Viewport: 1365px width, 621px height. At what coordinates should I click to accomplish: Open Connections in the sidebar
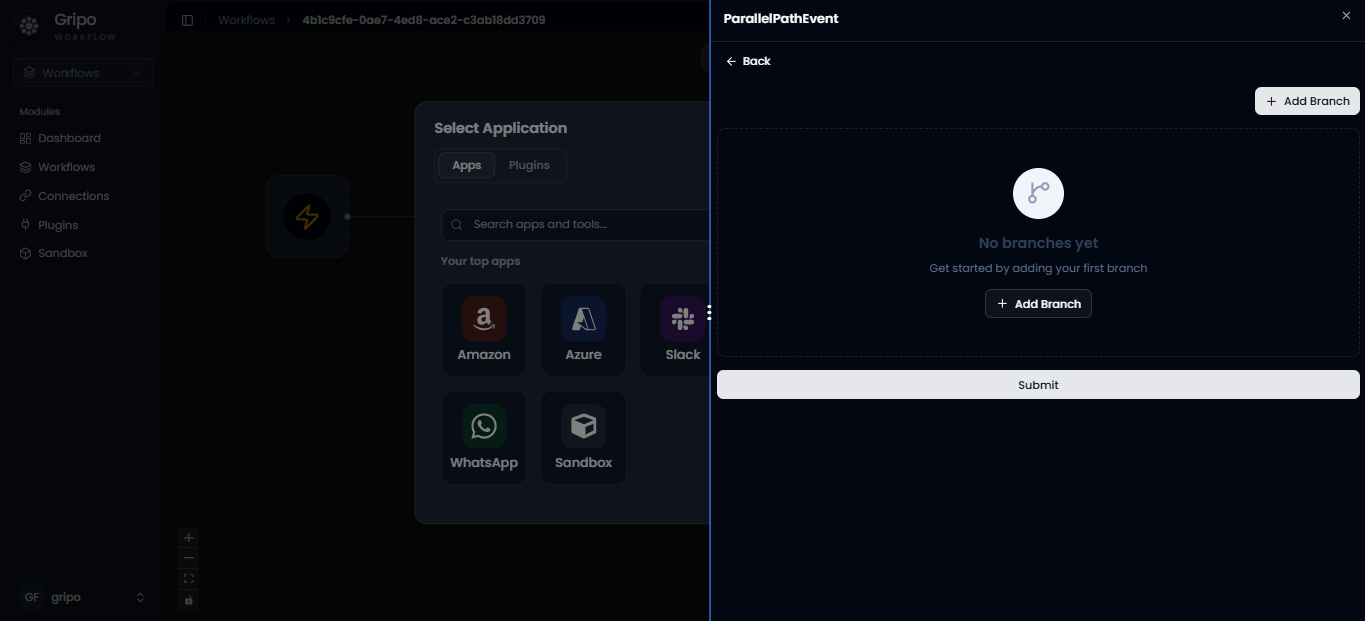coord(73,196)
